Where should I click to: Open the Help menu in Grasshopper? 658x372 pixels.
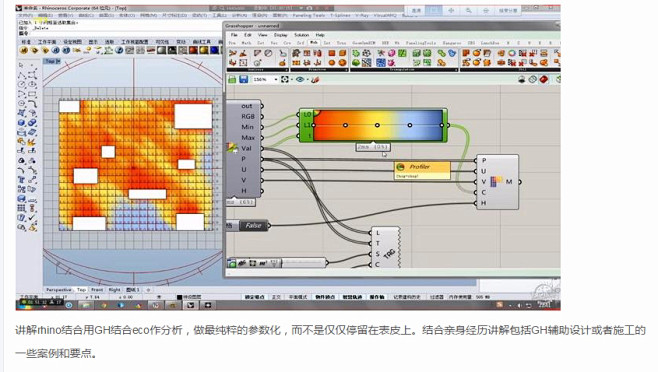(320, 35)
